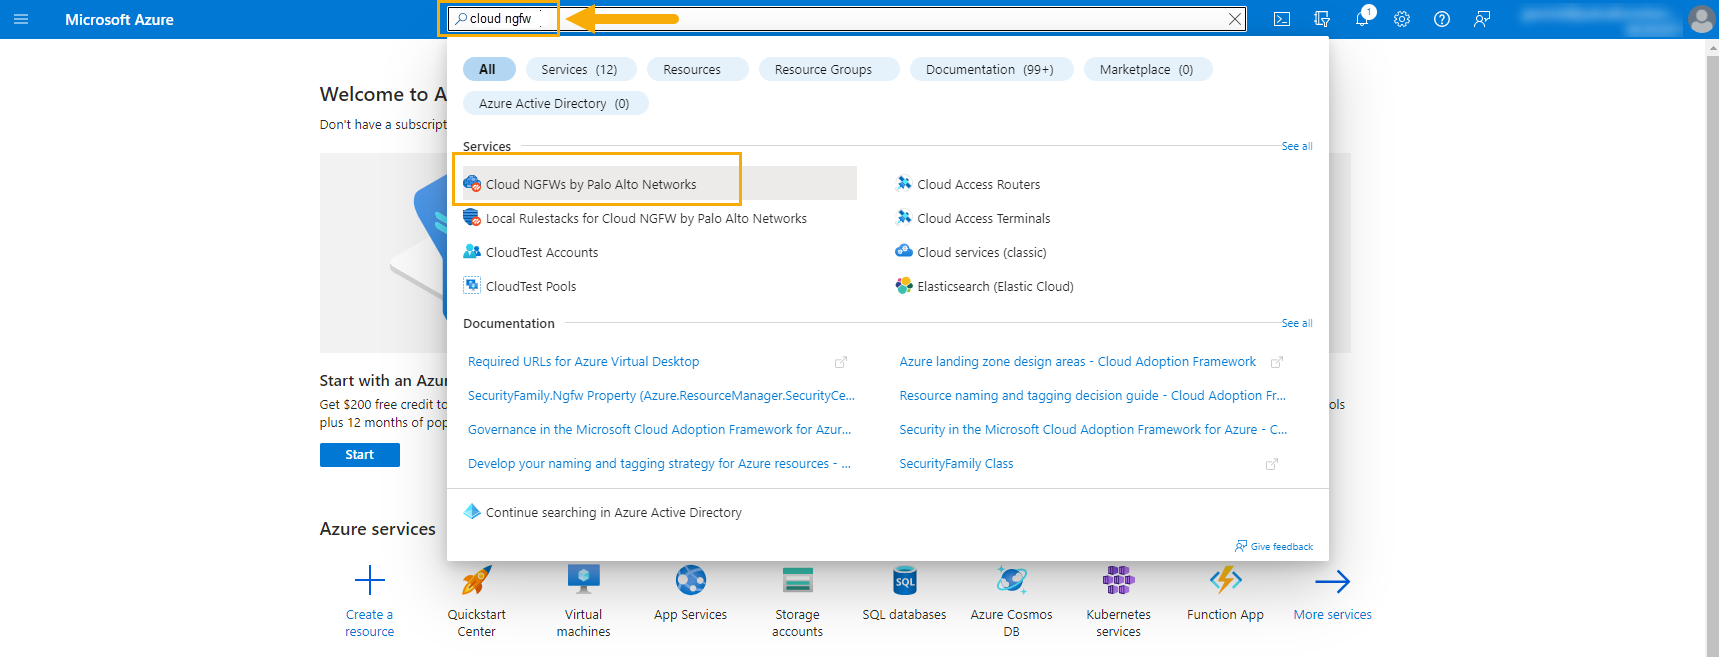Image resolution: width=1719 pixels, height=657 pixels.
Task: Open Cloud Shell from the top bar
Action: point(1281,19)
